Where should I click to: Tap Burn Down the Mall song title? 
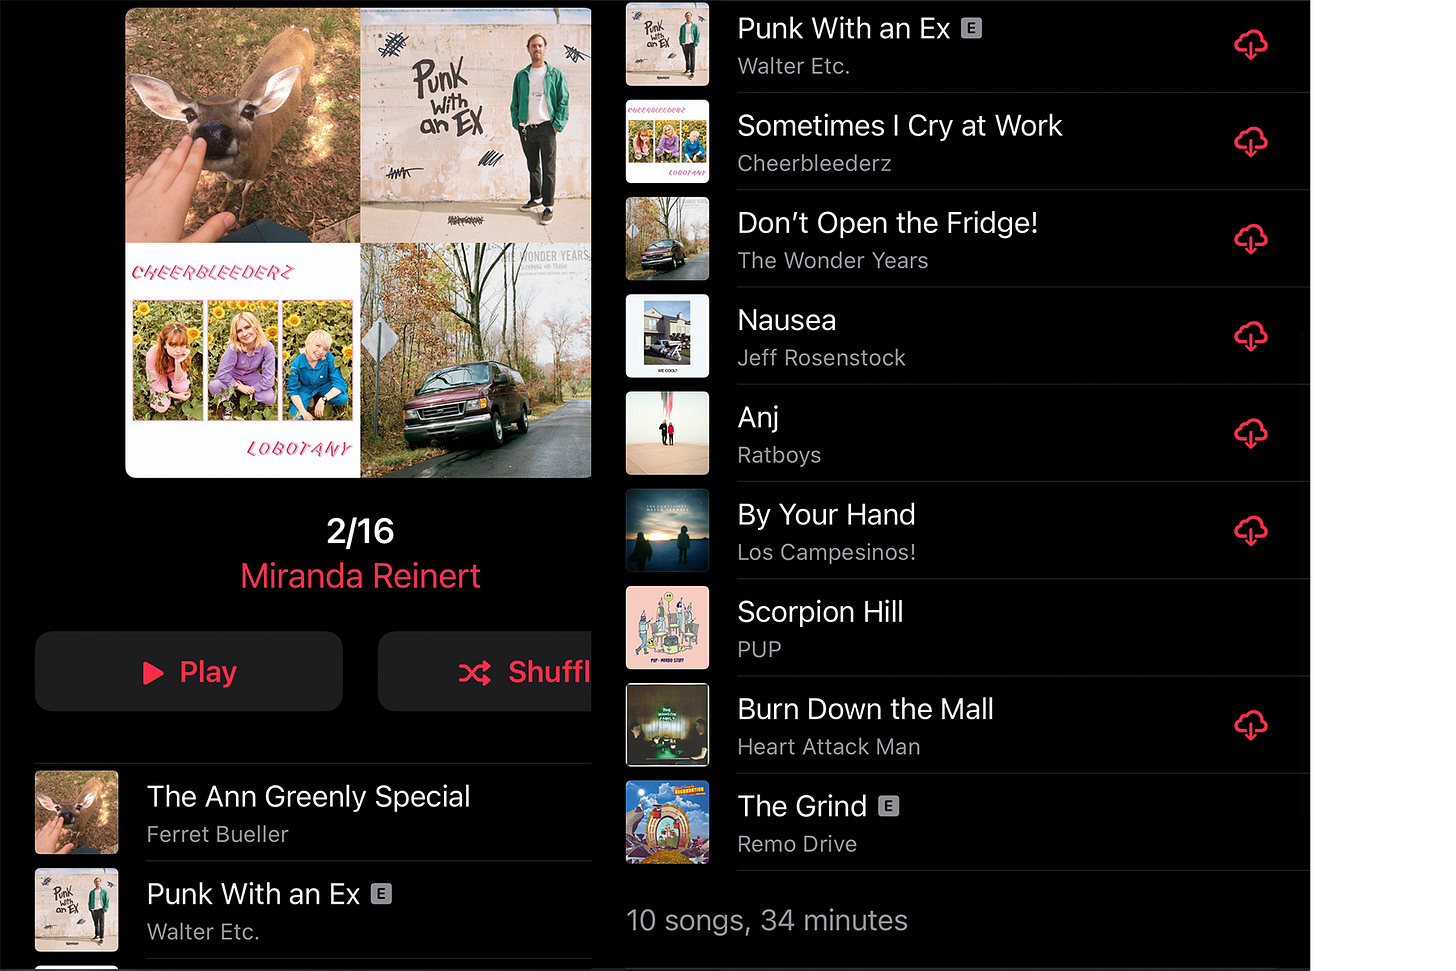point(865,709)
